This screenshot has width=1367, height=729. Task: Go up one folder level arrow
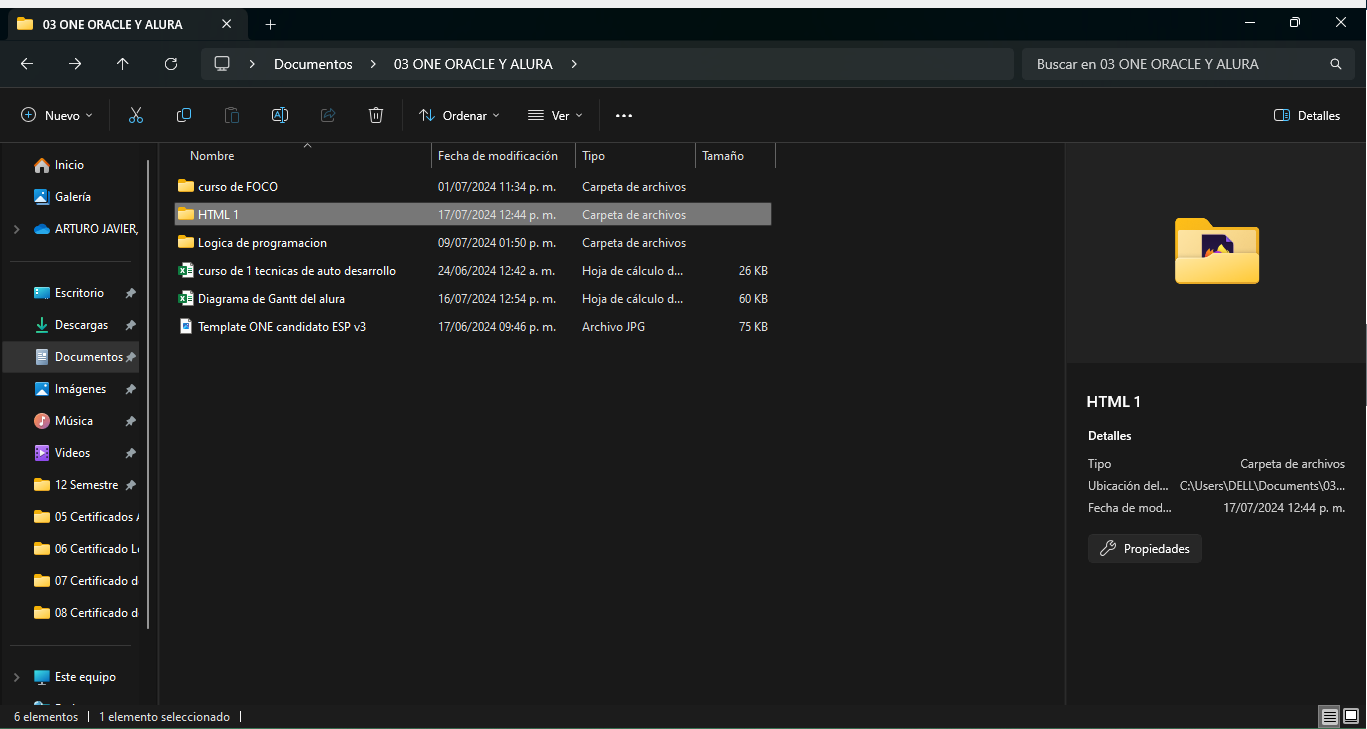coord(123,63)
